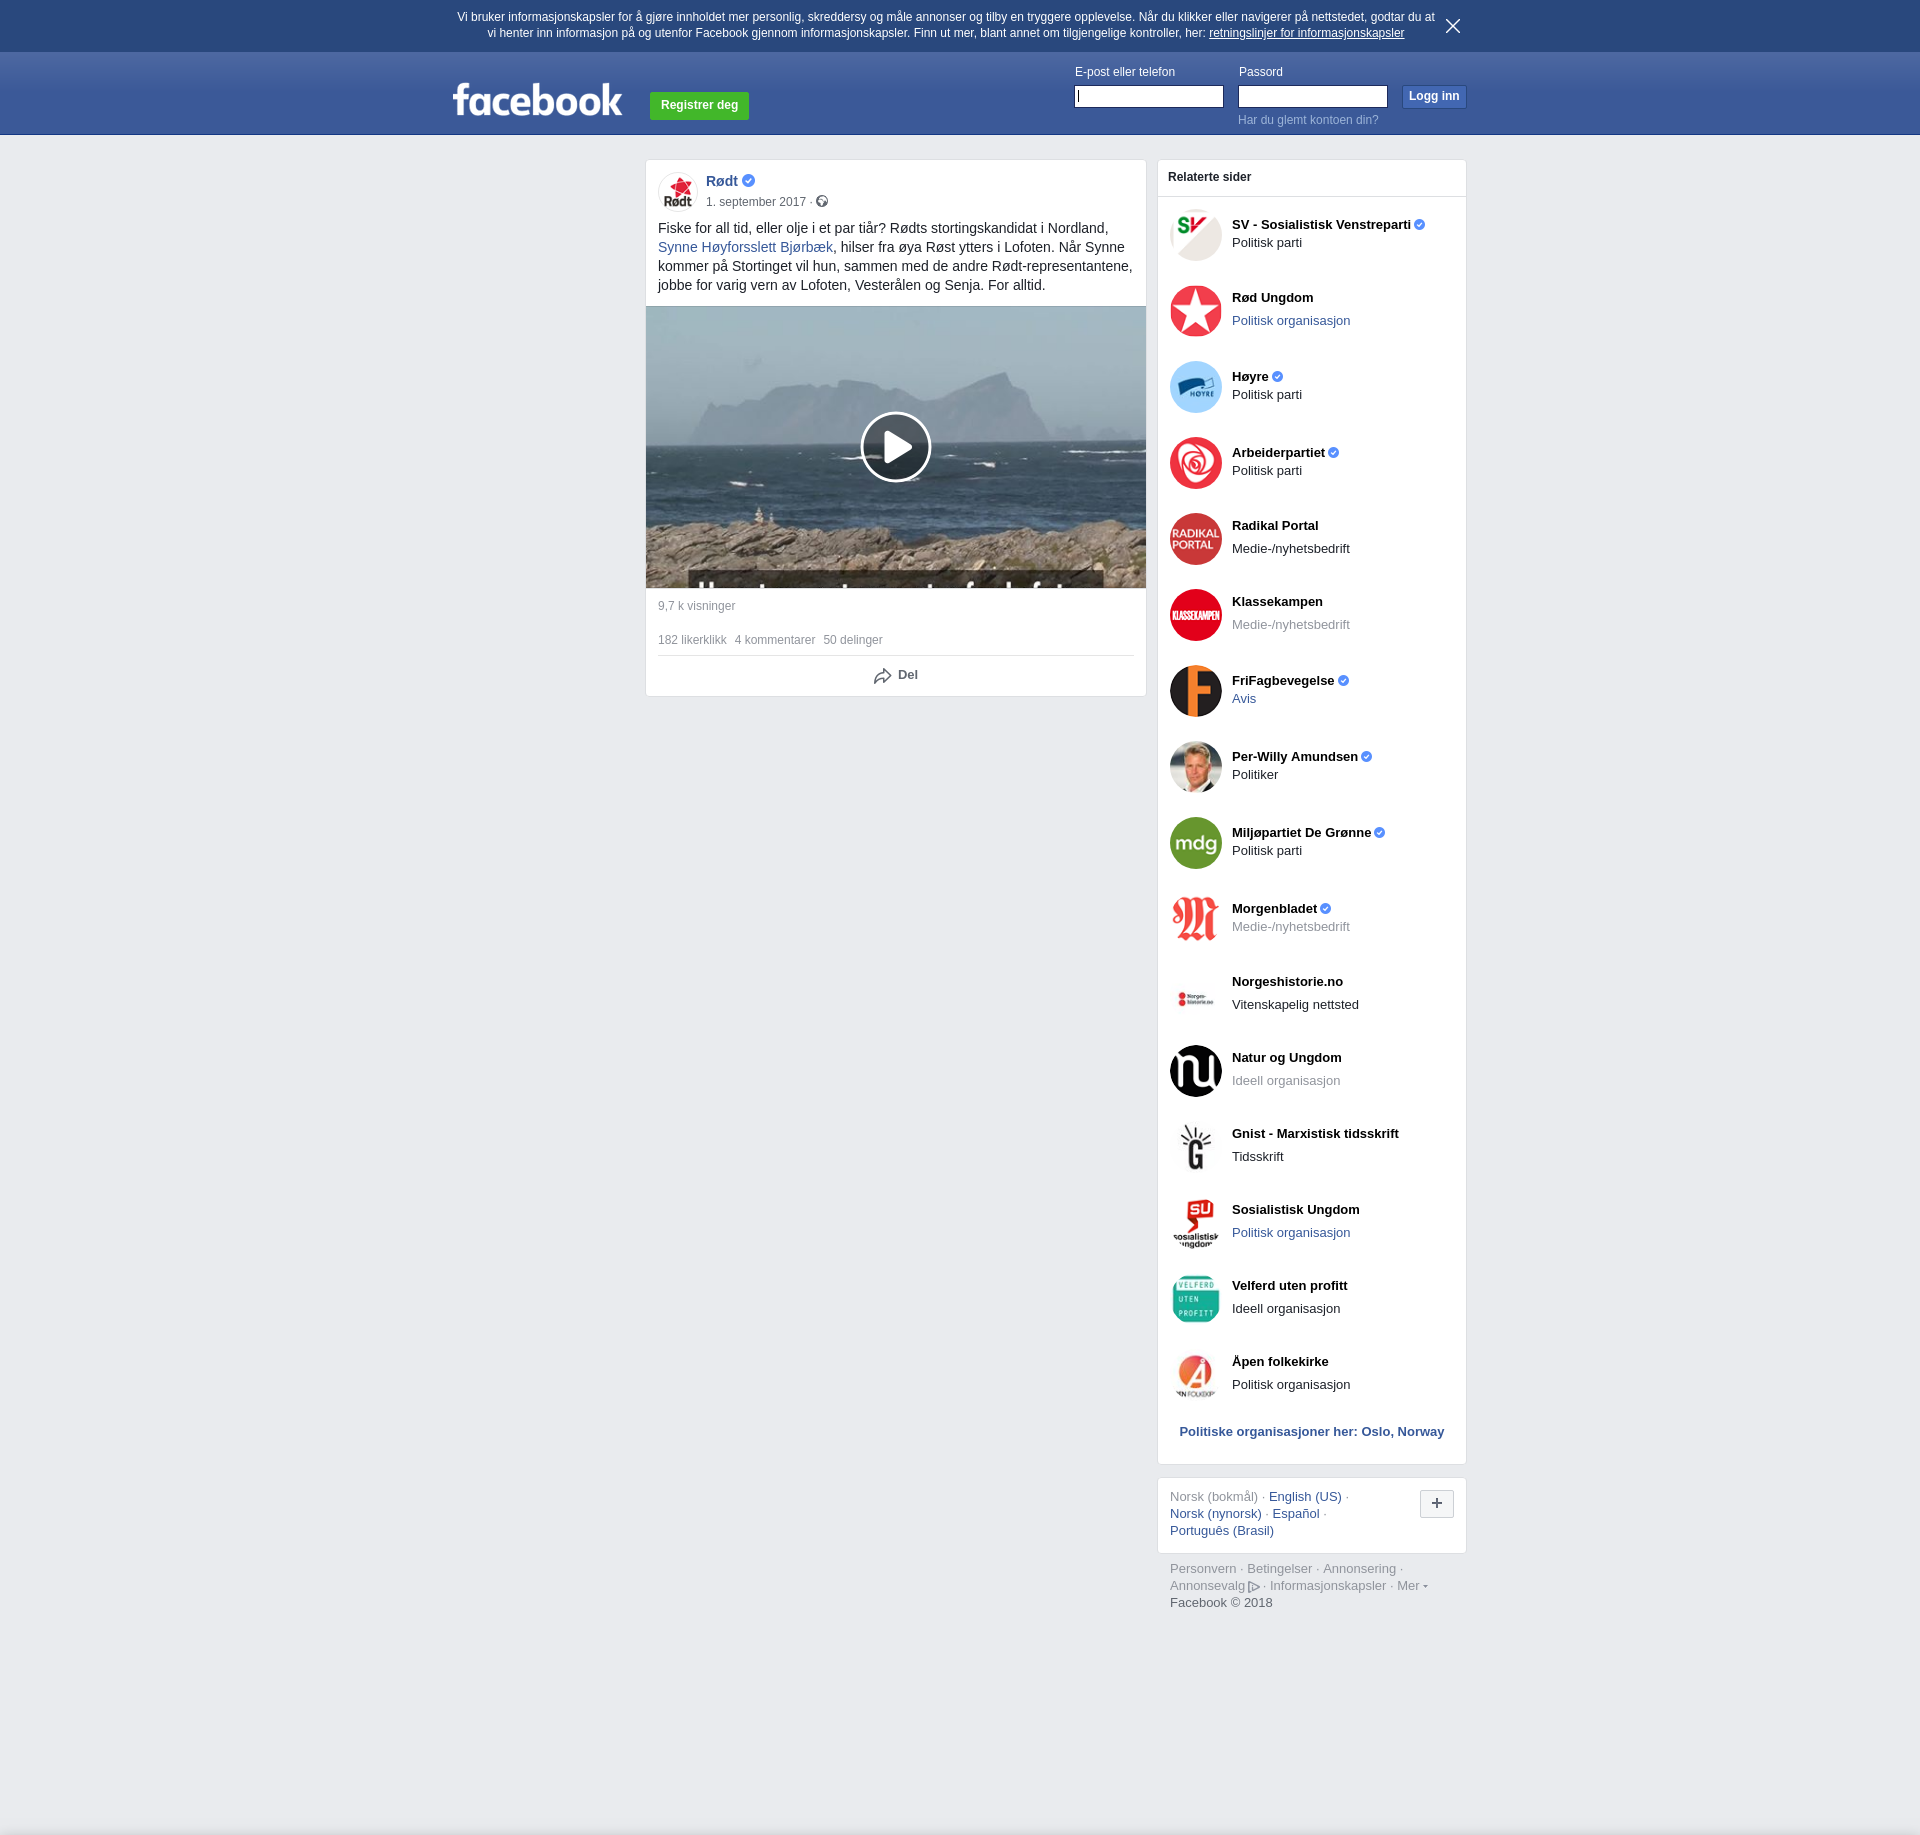The height and width of the screenshot is (1835, 1920).
Task: Open Synne Høyforsslett Bjørbæk profile link
Action: point(745,247)
